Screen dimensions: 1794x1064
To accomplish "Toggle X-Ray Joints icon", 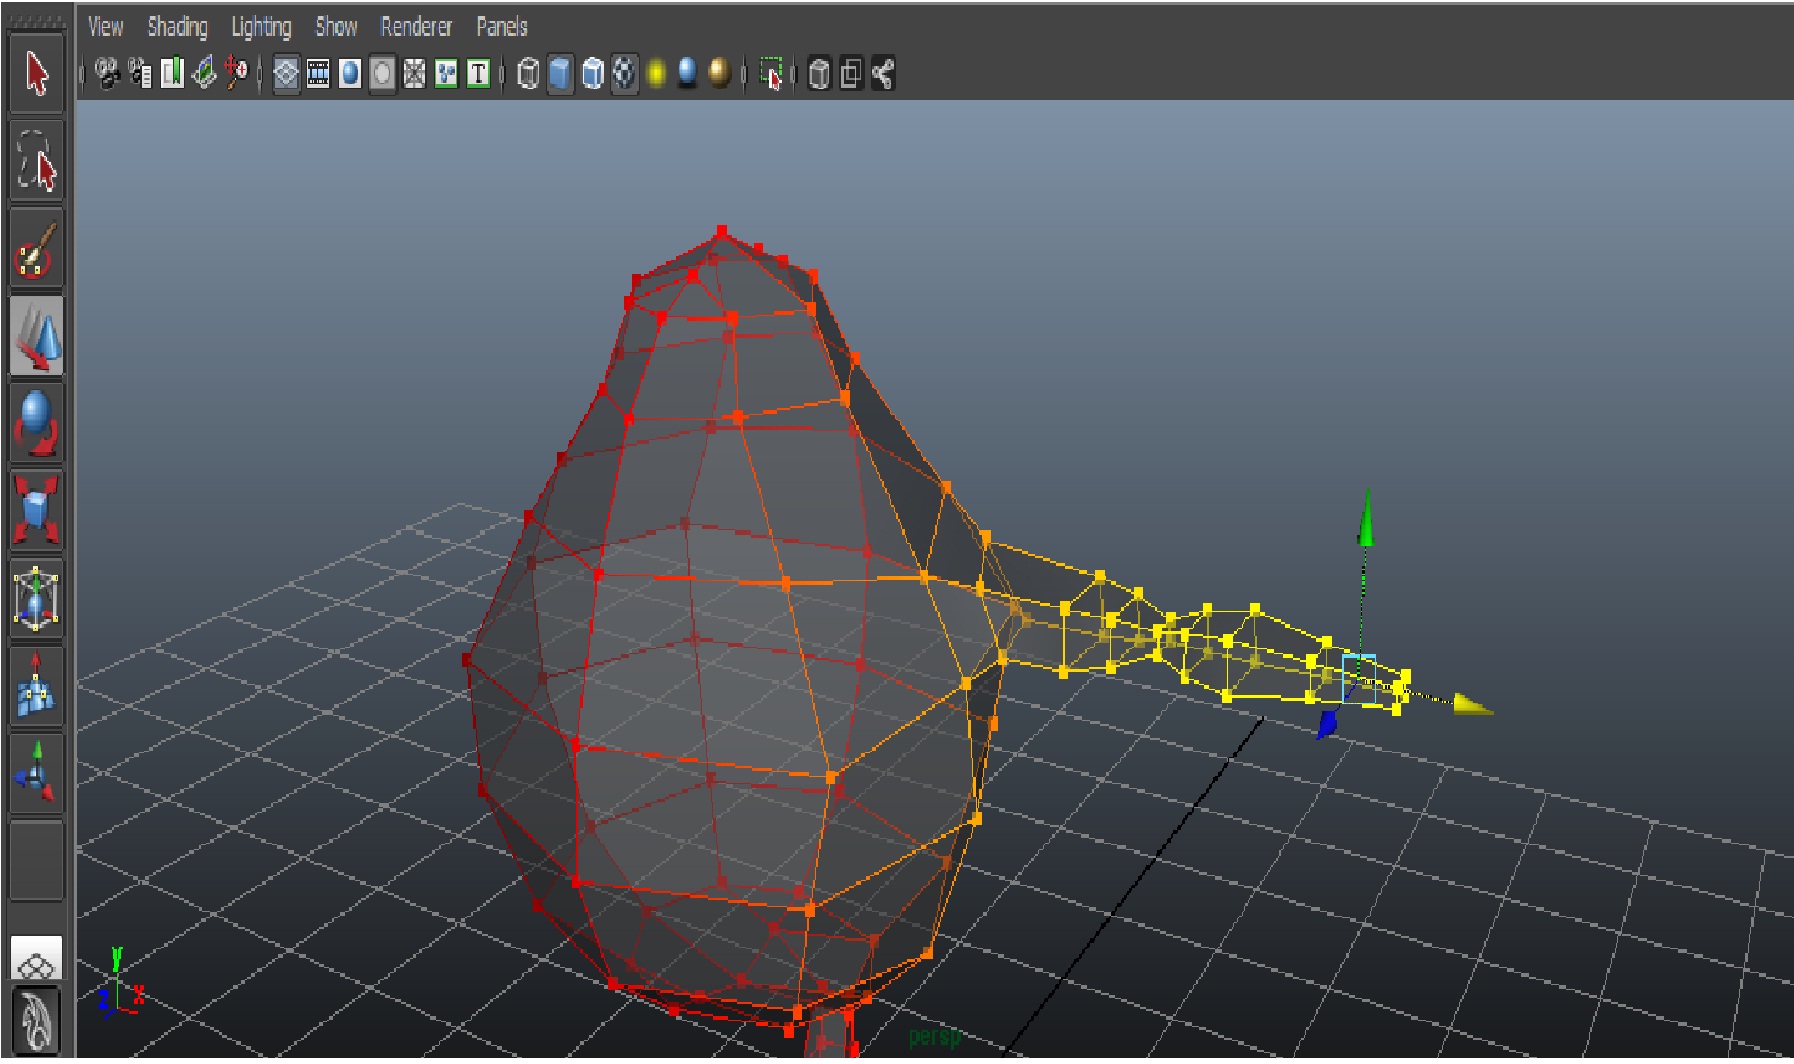I will tap(883, 74).
